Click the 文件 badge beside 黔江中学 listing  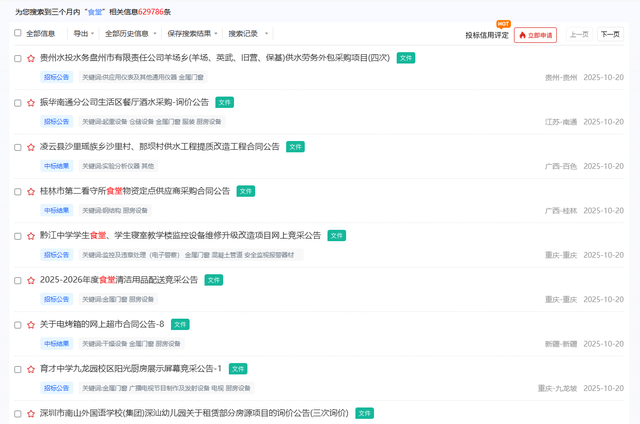(x=337, y=236)
